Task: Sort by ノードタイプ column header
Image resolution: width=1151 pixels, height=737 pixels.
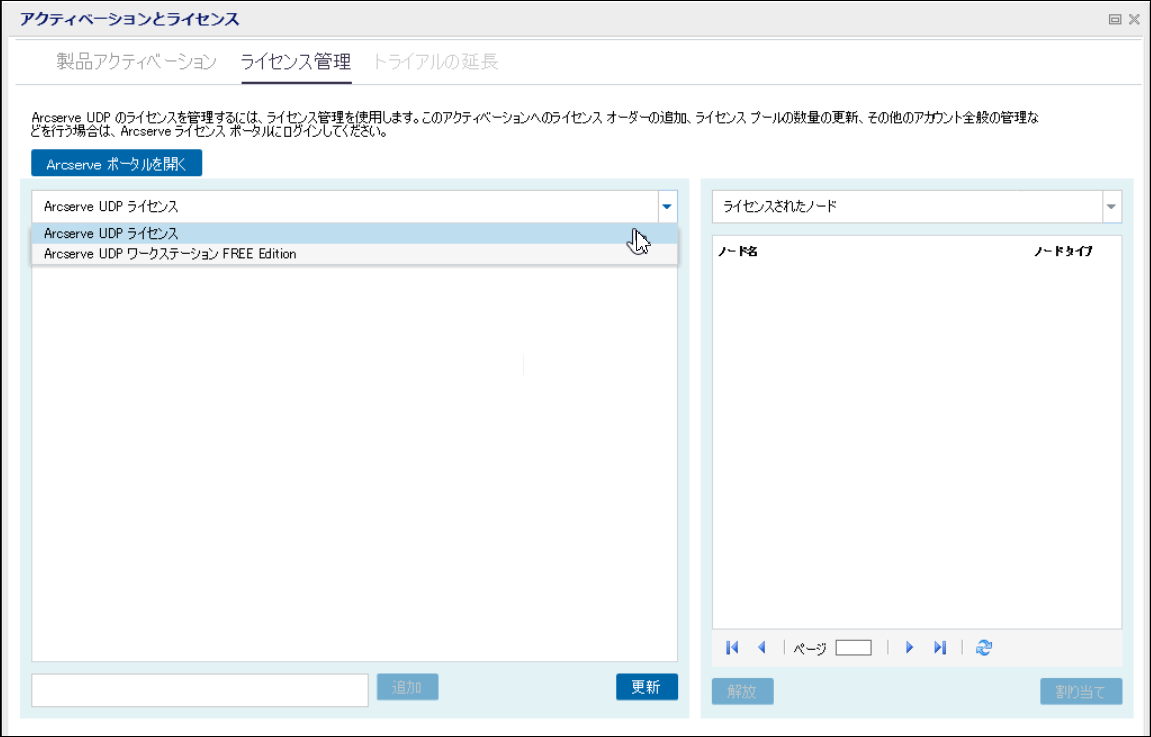Action: (1063, 251)
